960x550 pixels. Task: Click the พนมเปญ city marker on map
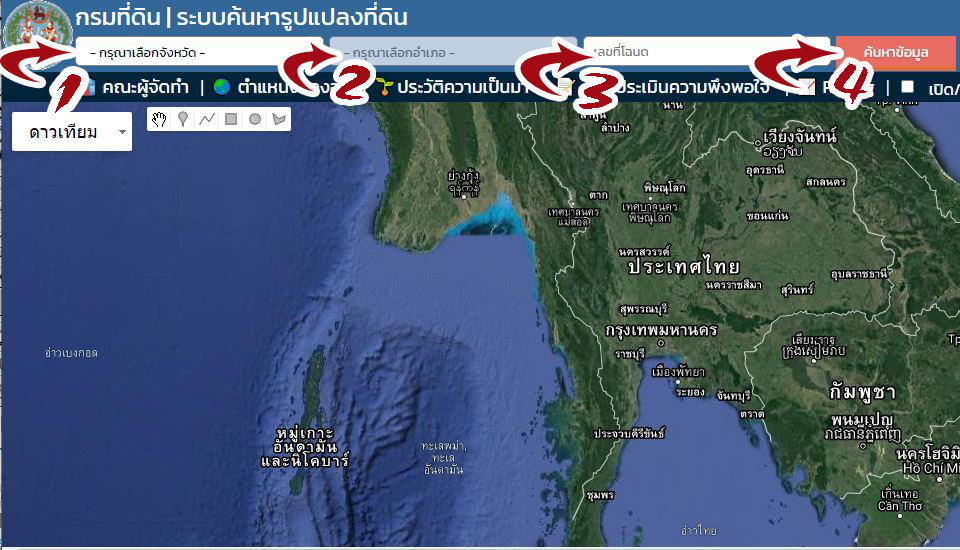(x=863, y=446)
